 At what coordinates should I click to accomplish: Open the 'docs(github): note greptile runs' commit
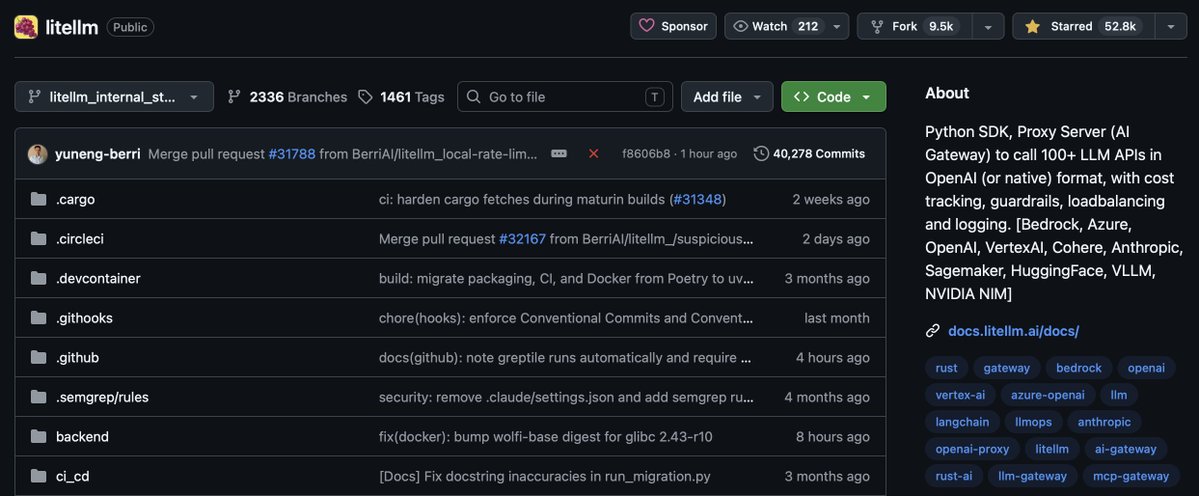pyautogui.click(x=565, y=358)
